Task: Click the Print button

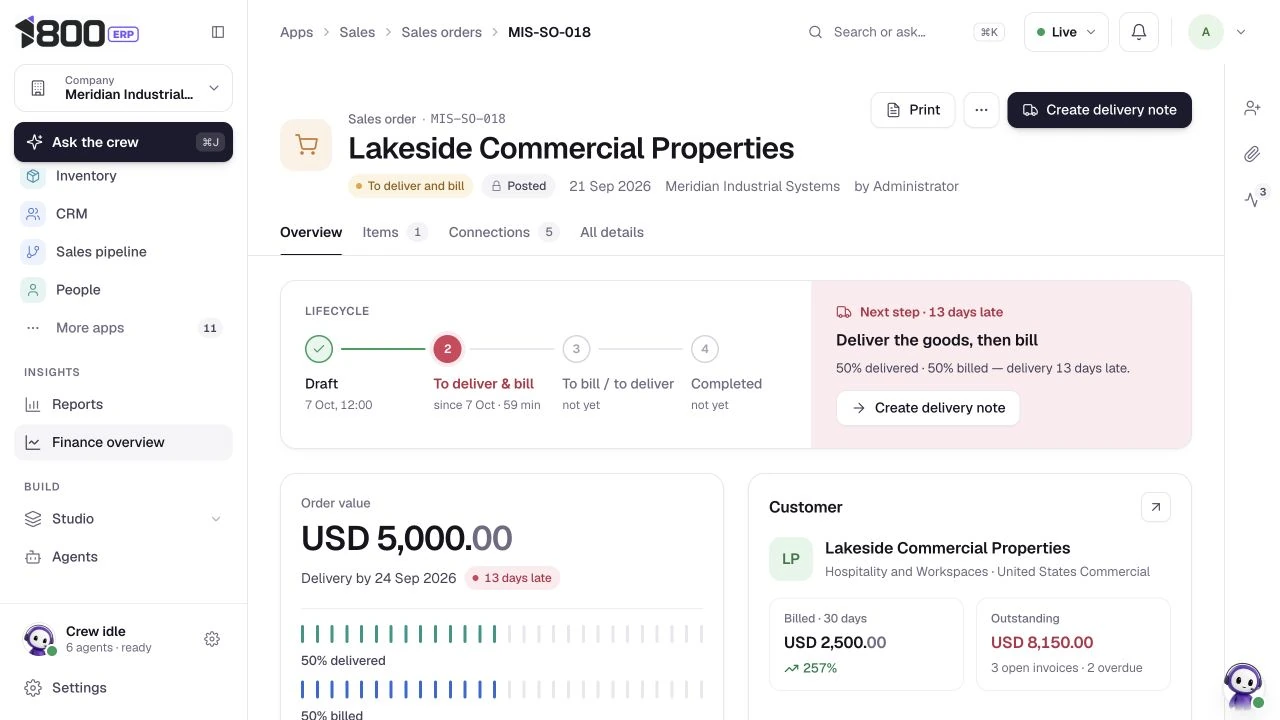Action: click(x=913, y=110)
